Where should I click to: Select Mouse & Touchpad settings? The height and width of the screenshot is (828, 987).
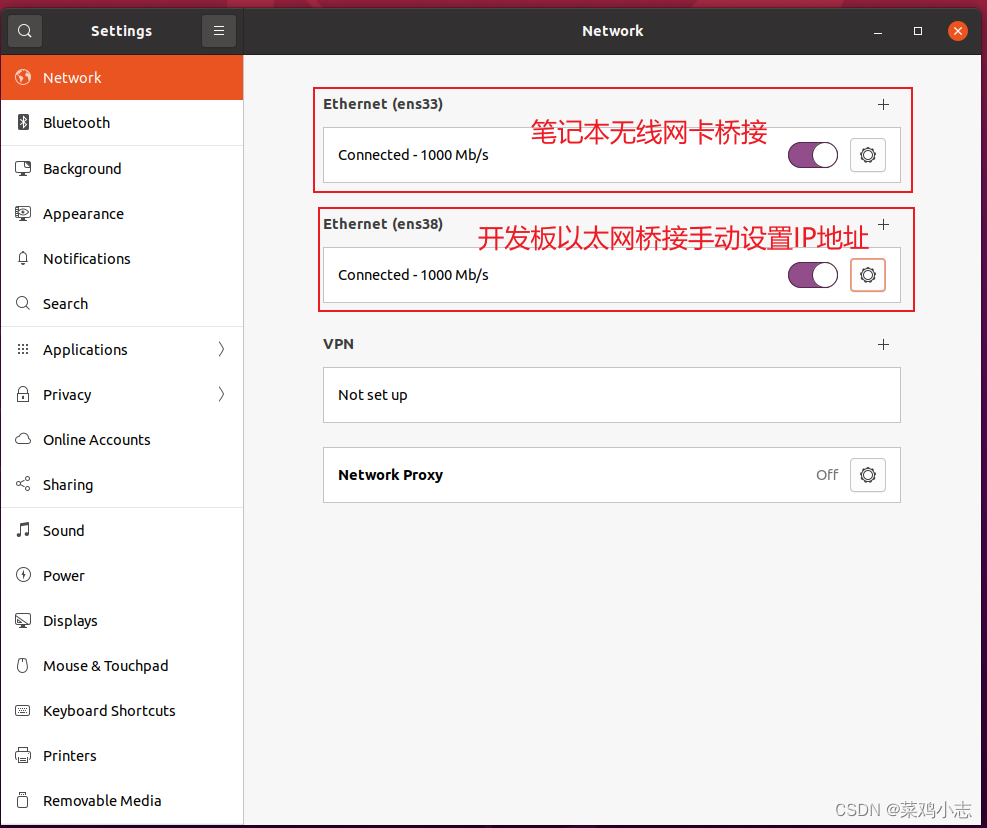click(122, 666)
